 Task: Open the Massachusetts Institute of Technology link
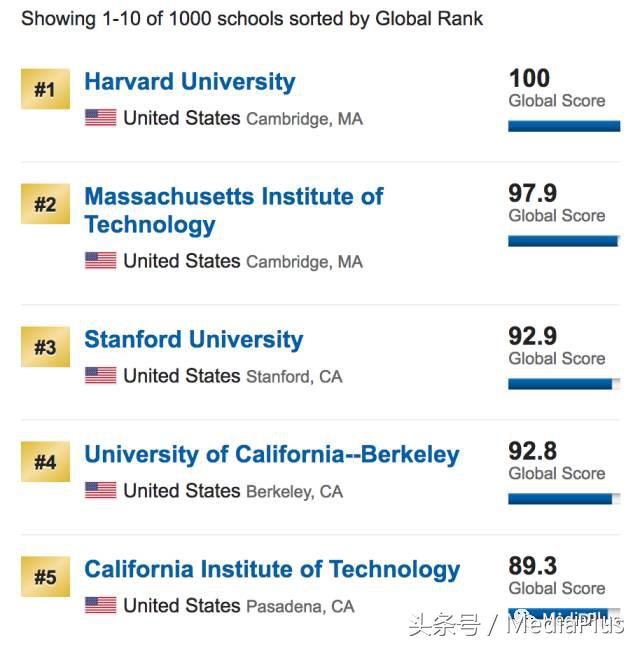click(233, 210)
